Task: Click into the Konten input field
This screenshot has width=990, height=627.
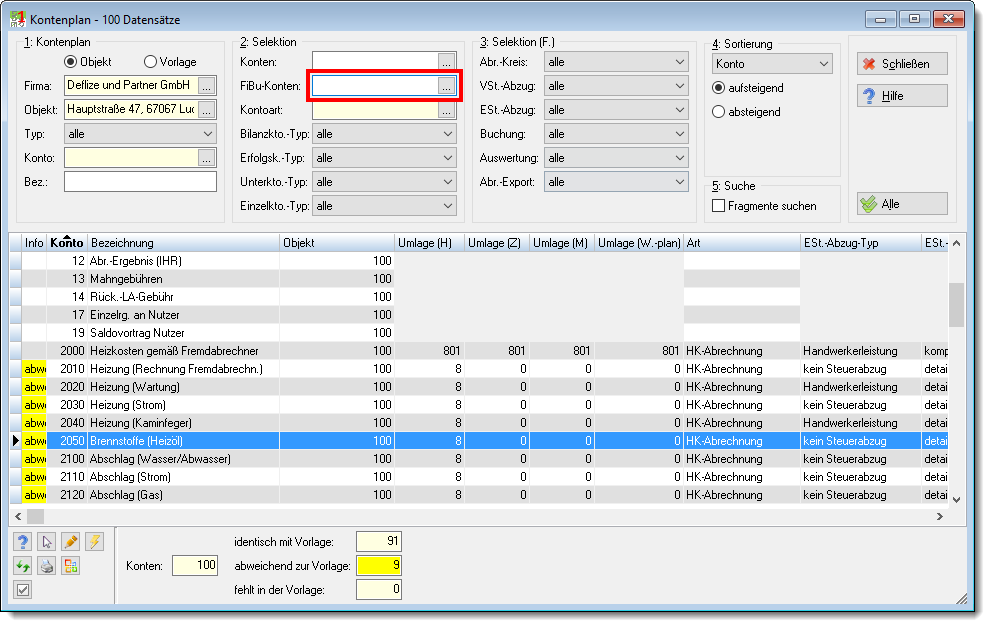Action: tap(375, 62)
